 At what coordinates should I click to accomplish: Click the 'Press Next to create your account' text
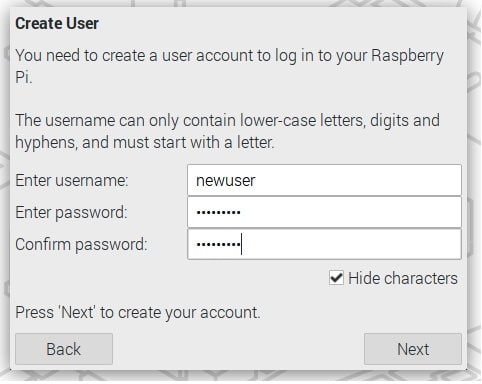point(138,313)
